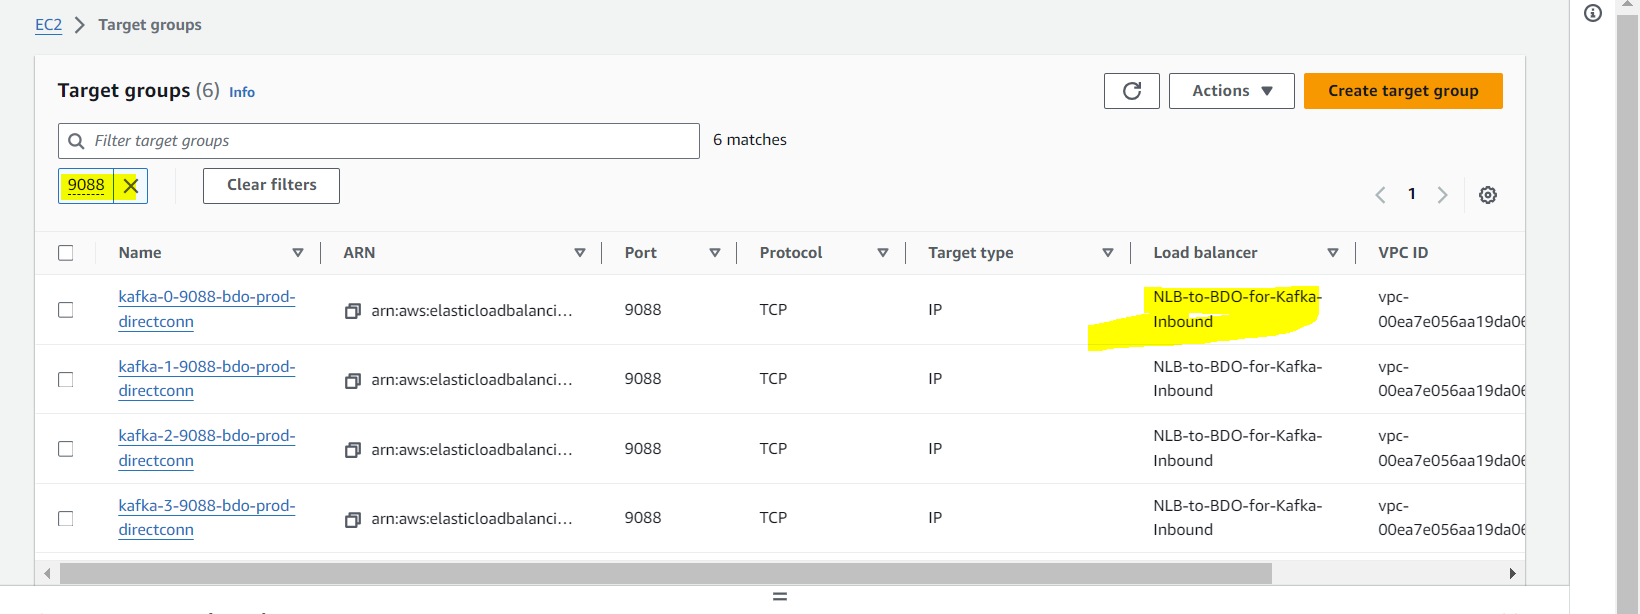Click Load balancer of kafka-3 row

coord(1237,518)
